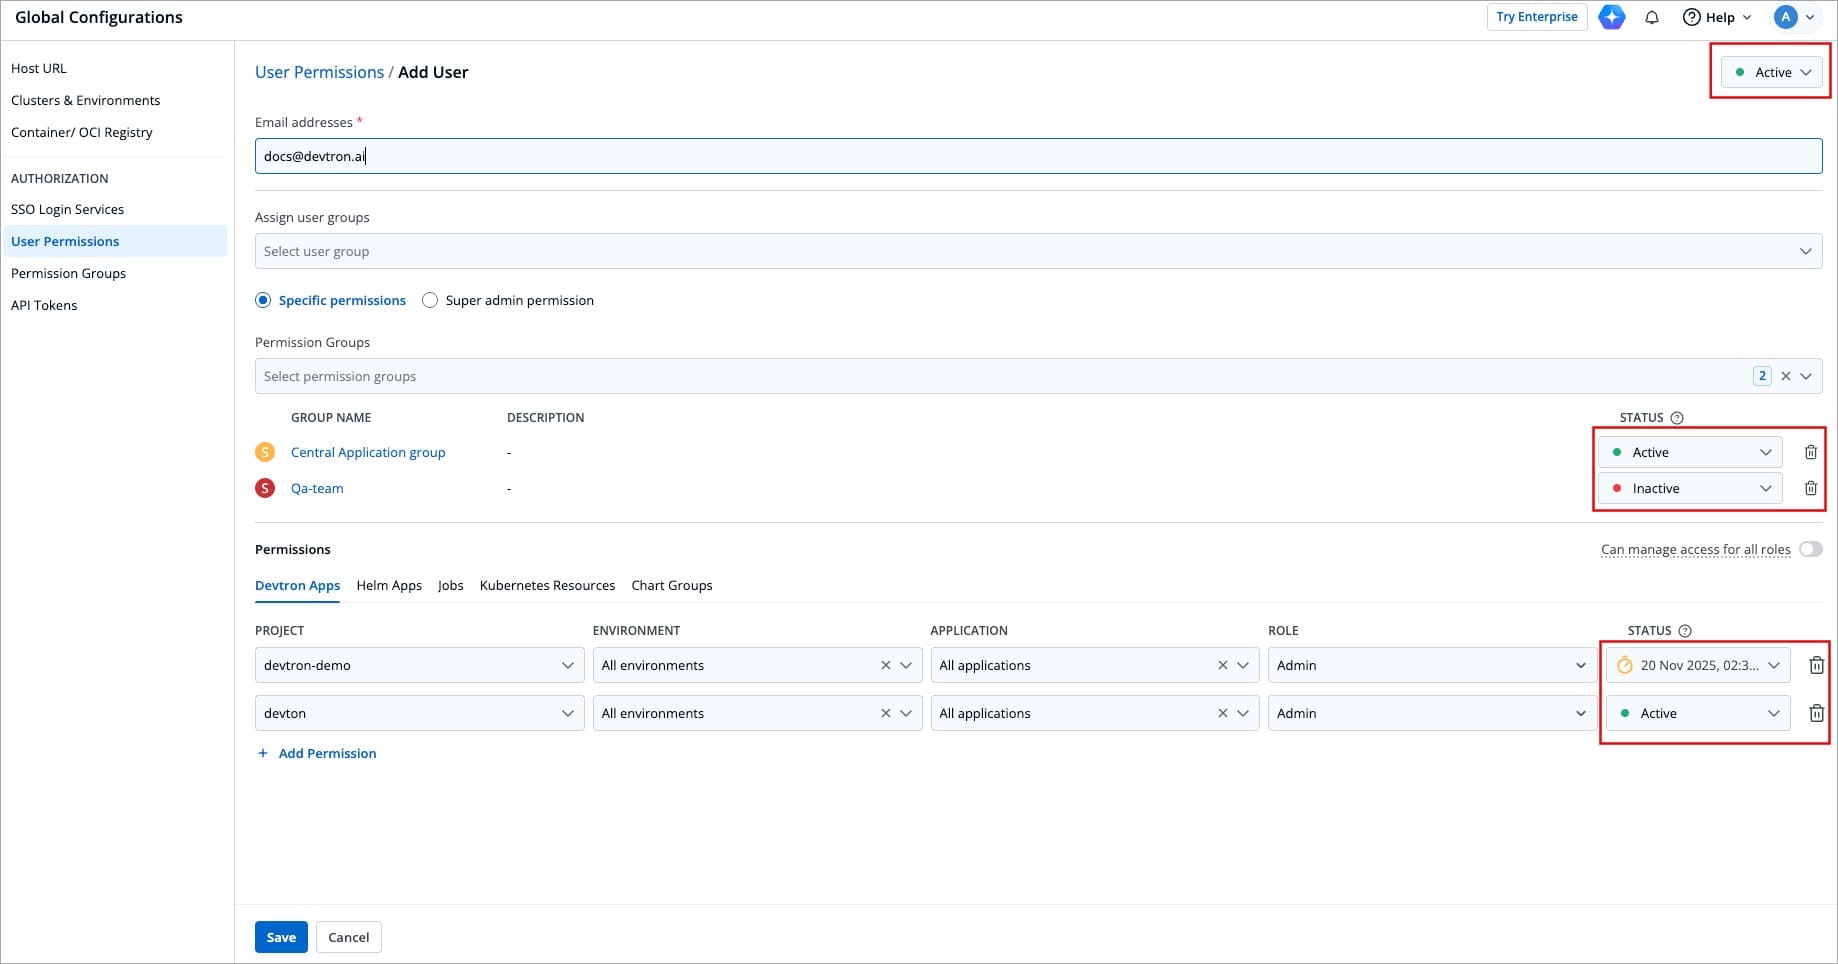1838x964 pixels.
Task: Select Specific permissions radio button
Action: click(263, 300)
